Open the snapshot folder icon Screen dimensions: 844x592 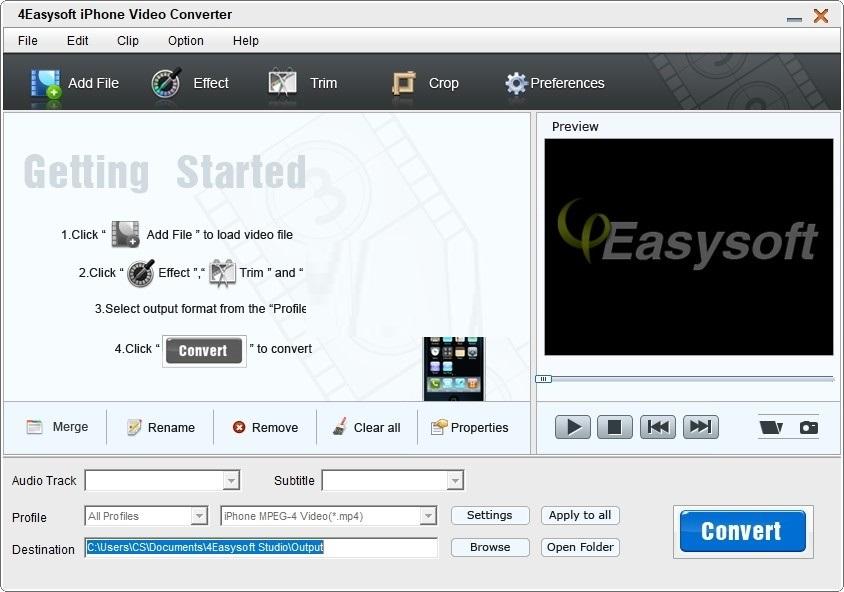pyautogui.click(x=770, y=428)
